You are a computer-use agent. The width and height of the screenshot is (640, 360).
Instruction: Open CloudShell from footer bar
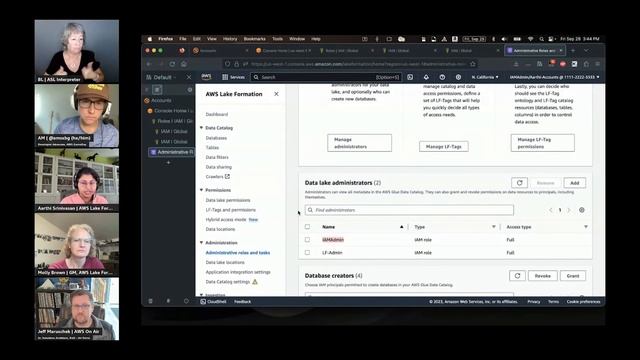(x=213, y=302)
